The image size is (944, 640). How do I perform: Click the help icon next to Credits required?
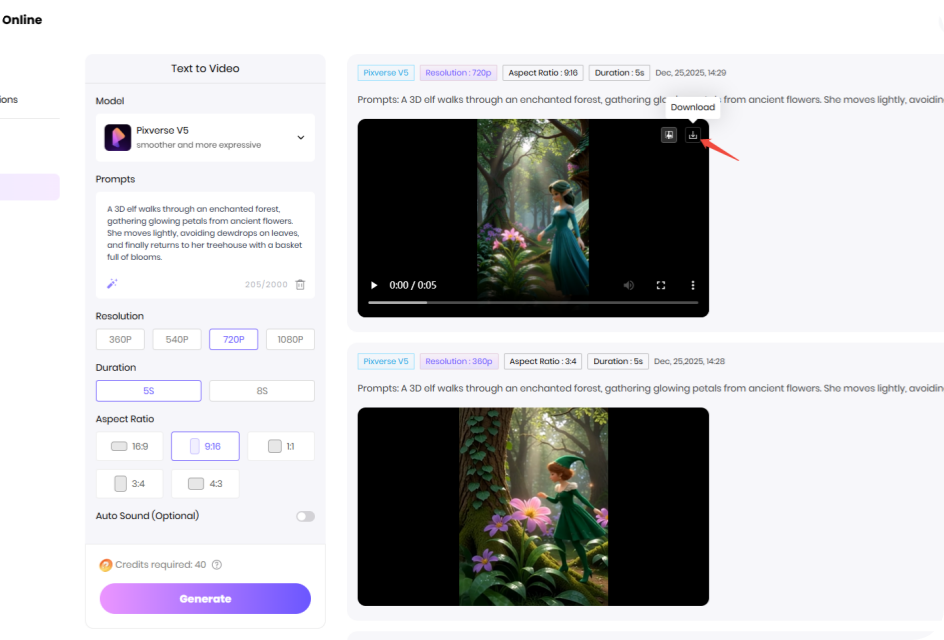pyautogui.click(x=217, y=565)
